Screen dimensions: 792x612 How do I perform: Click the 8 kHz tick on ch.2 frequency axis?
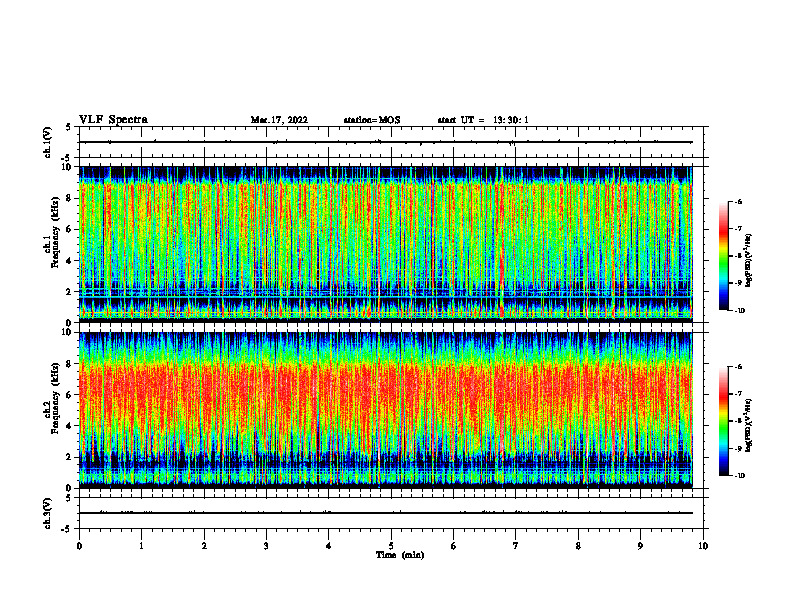[69, 364]
